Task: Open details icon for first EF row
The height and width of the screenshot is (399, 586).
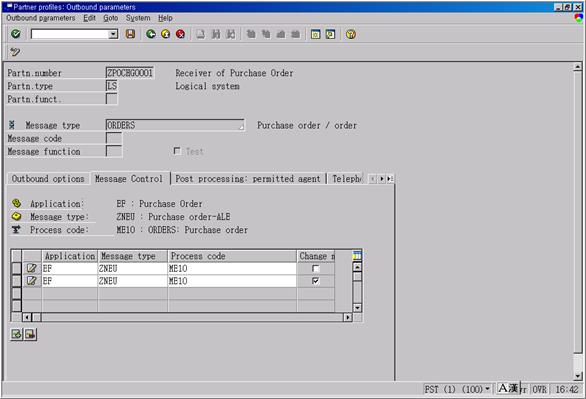Action: [32, 268]
